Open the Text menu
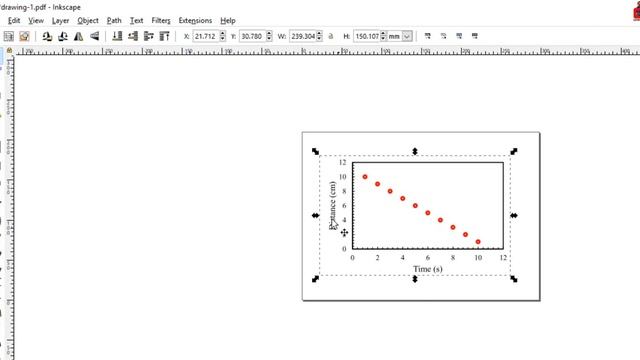The image size is (640, 360). click(x=136, y=20)
